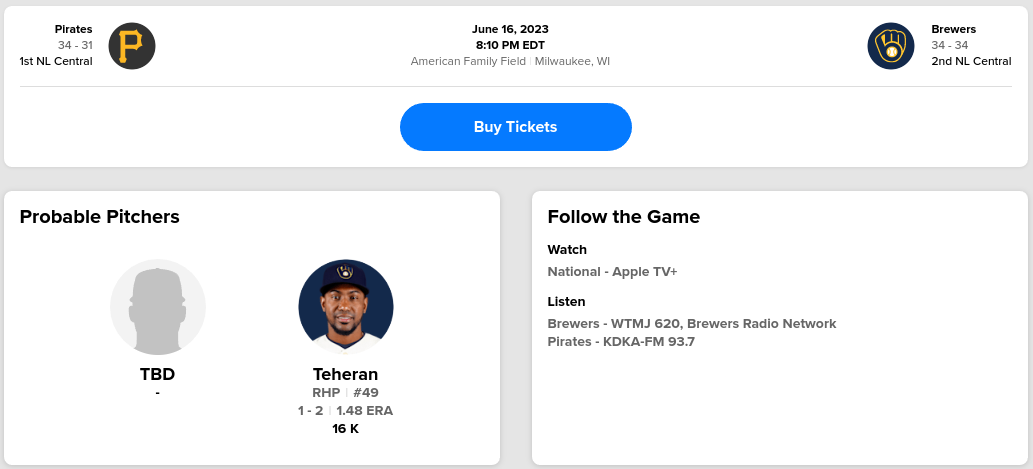Click Pirates 1st NL Central standing
1033x469 pixels.
point(56,61)
